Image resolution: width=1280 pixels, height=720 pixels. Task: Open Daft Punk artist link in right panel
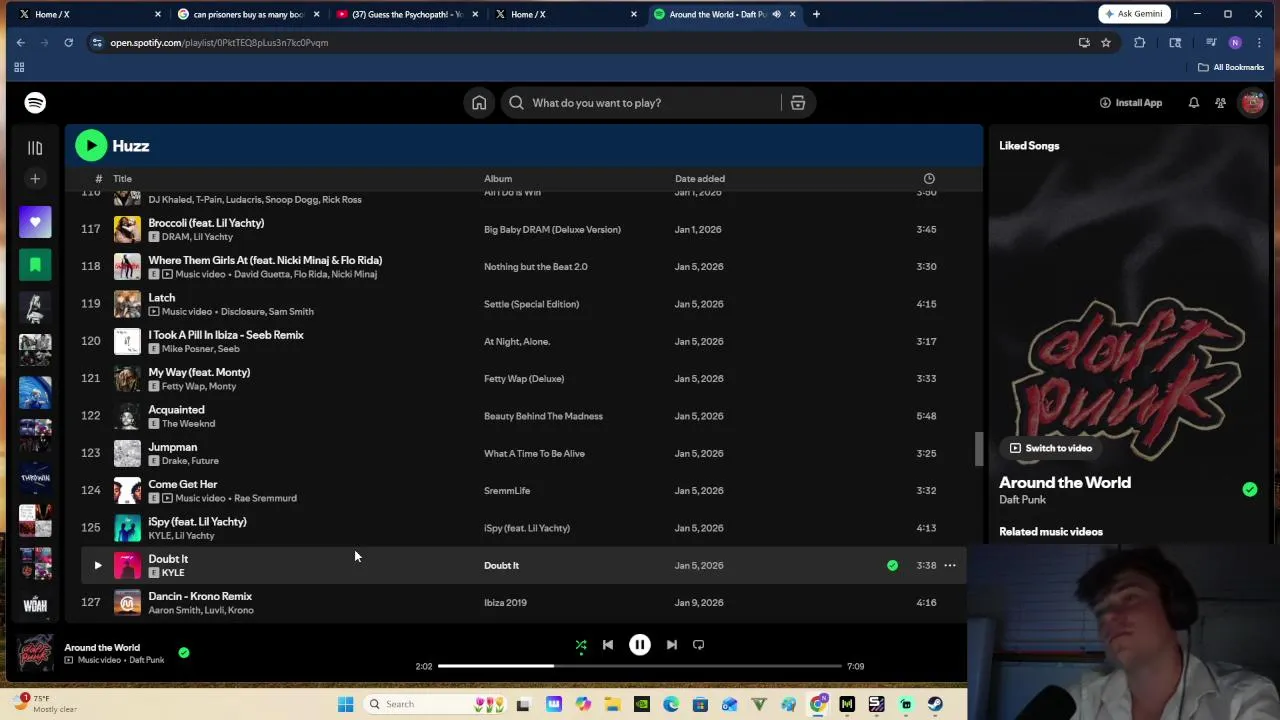(1022, 500)
